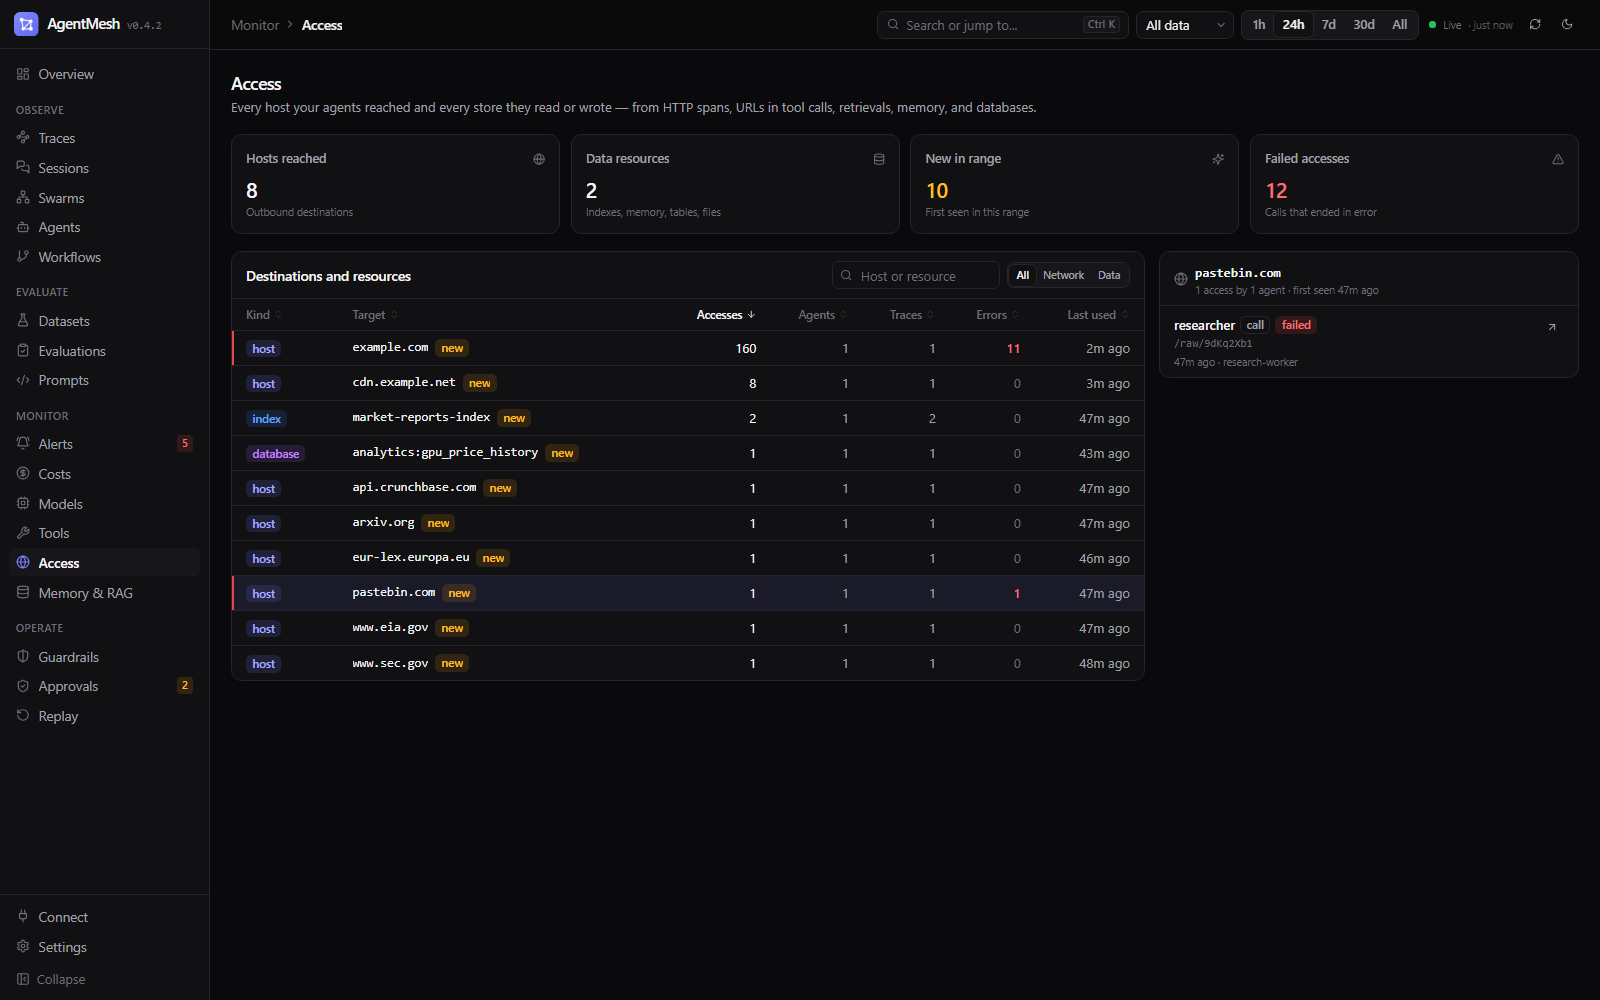This screenshot has width=1600, height=1000.
Task: Filter table to Data resources
Action: click(x=1109, y=276)
